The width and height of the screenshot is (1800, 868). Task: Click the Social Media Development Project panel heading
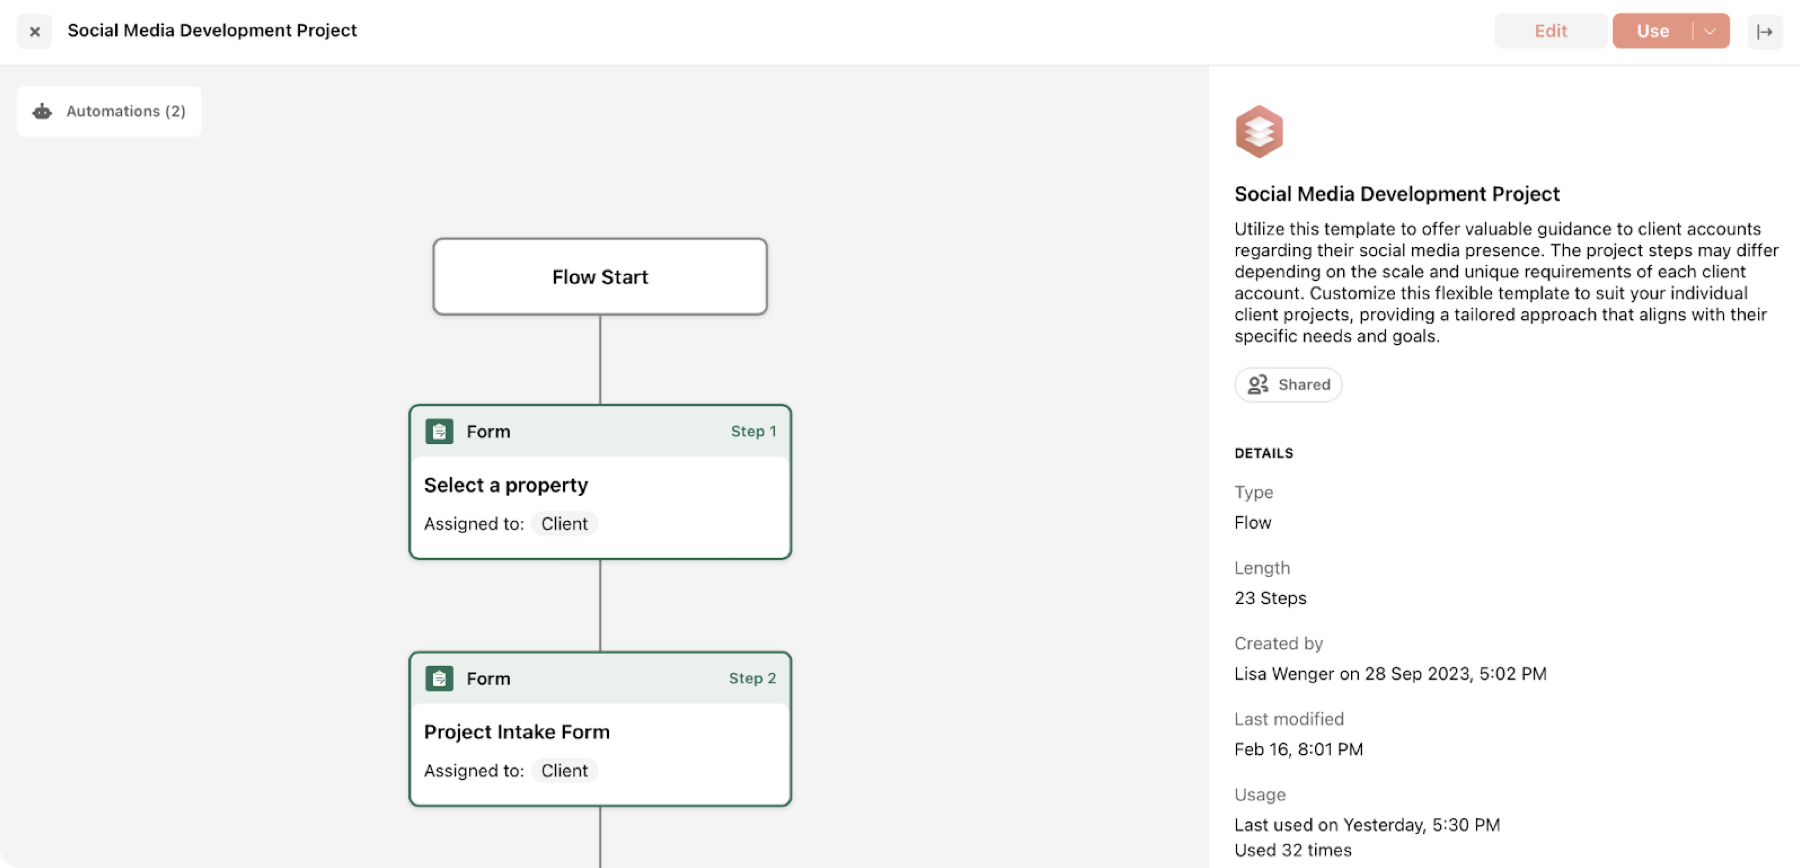click(1397, 194)
